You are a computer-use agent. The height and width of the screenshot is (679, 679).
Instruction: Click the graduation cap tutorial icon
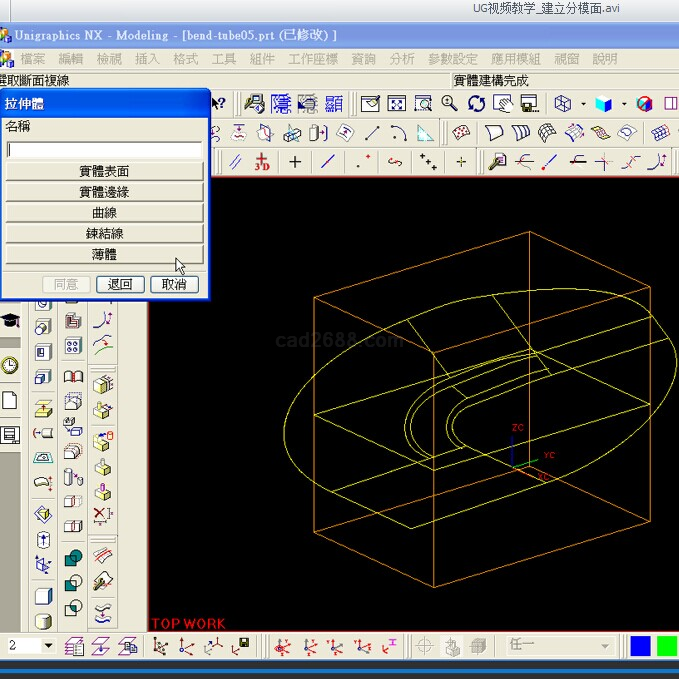point(10,321)
